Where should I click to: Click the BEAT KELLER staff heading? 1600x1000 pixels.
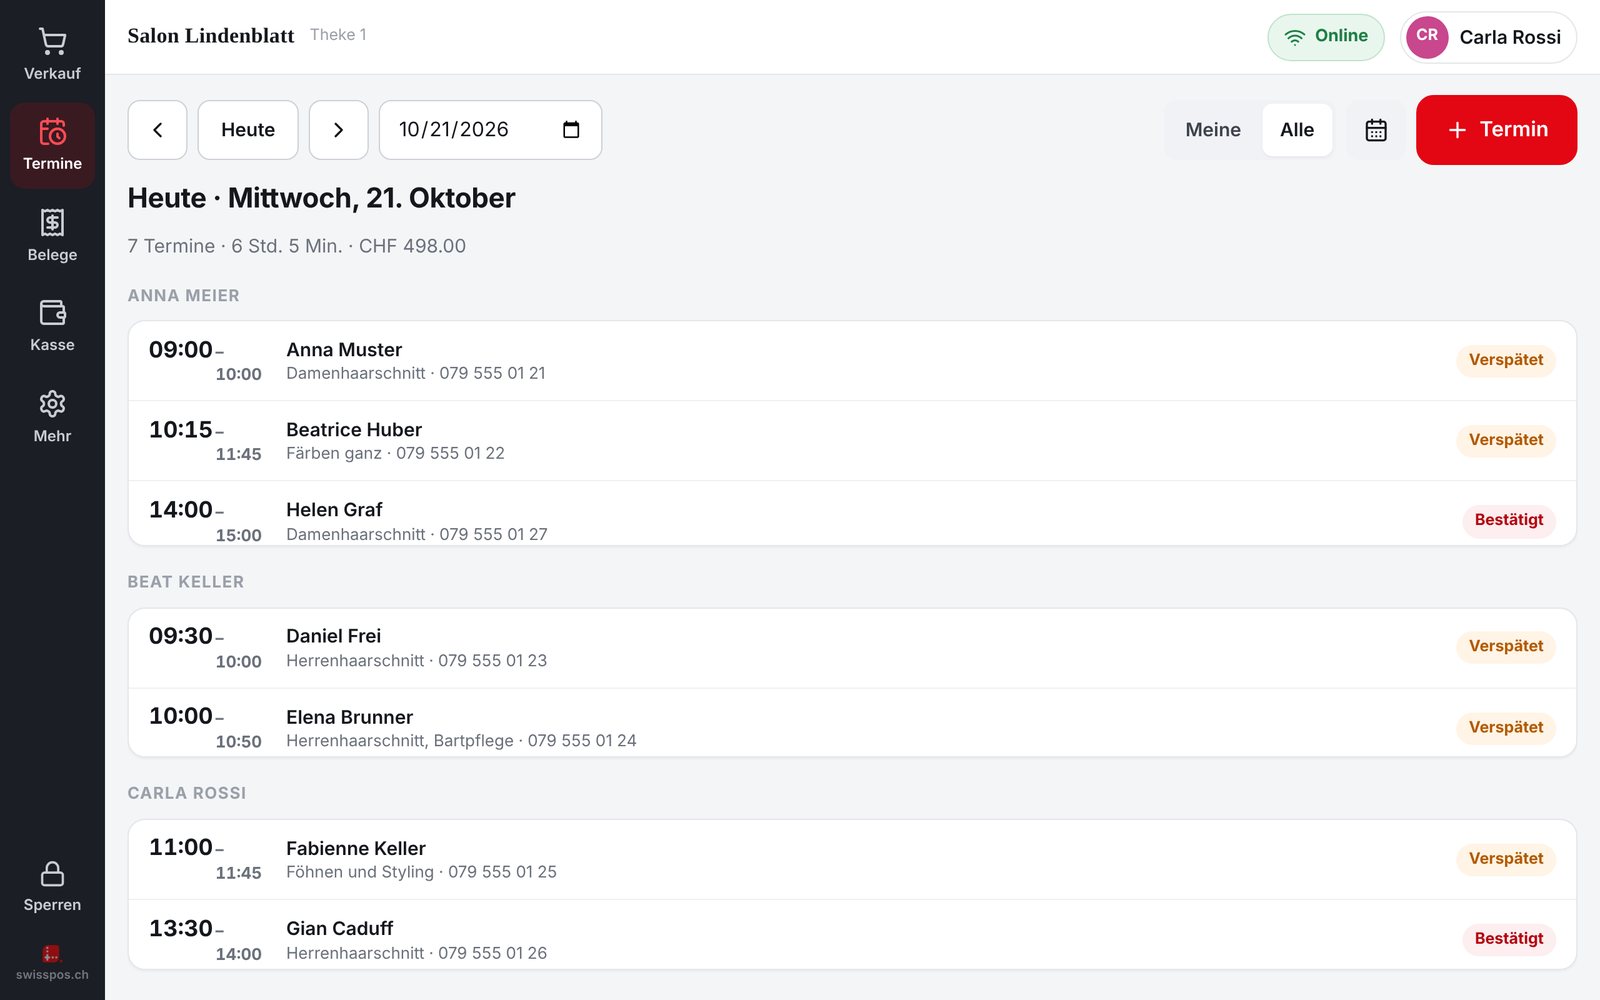pos(185,582)
